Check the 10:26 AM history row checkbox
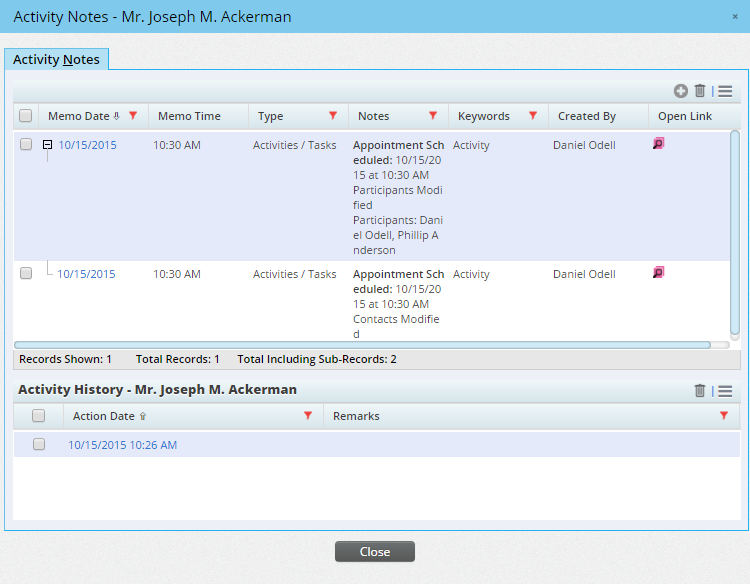750x584 pixels. (x=39, y=445)
